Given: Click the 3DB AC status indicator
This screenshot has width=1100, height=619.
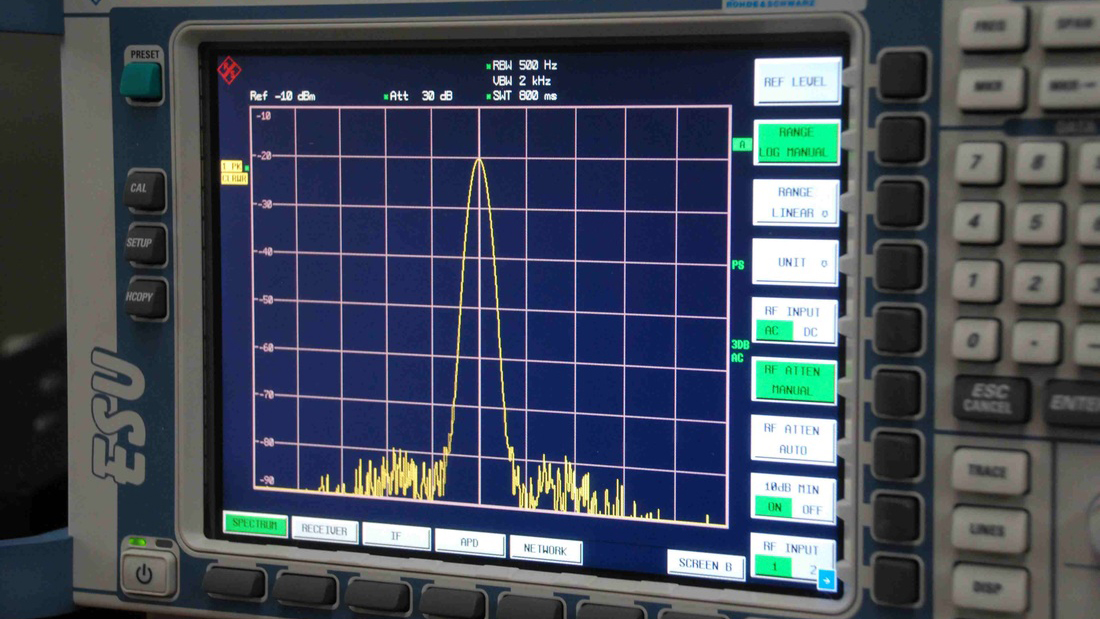Looking at the screenshot, I should pyautogui.click(x=739, y=351).
